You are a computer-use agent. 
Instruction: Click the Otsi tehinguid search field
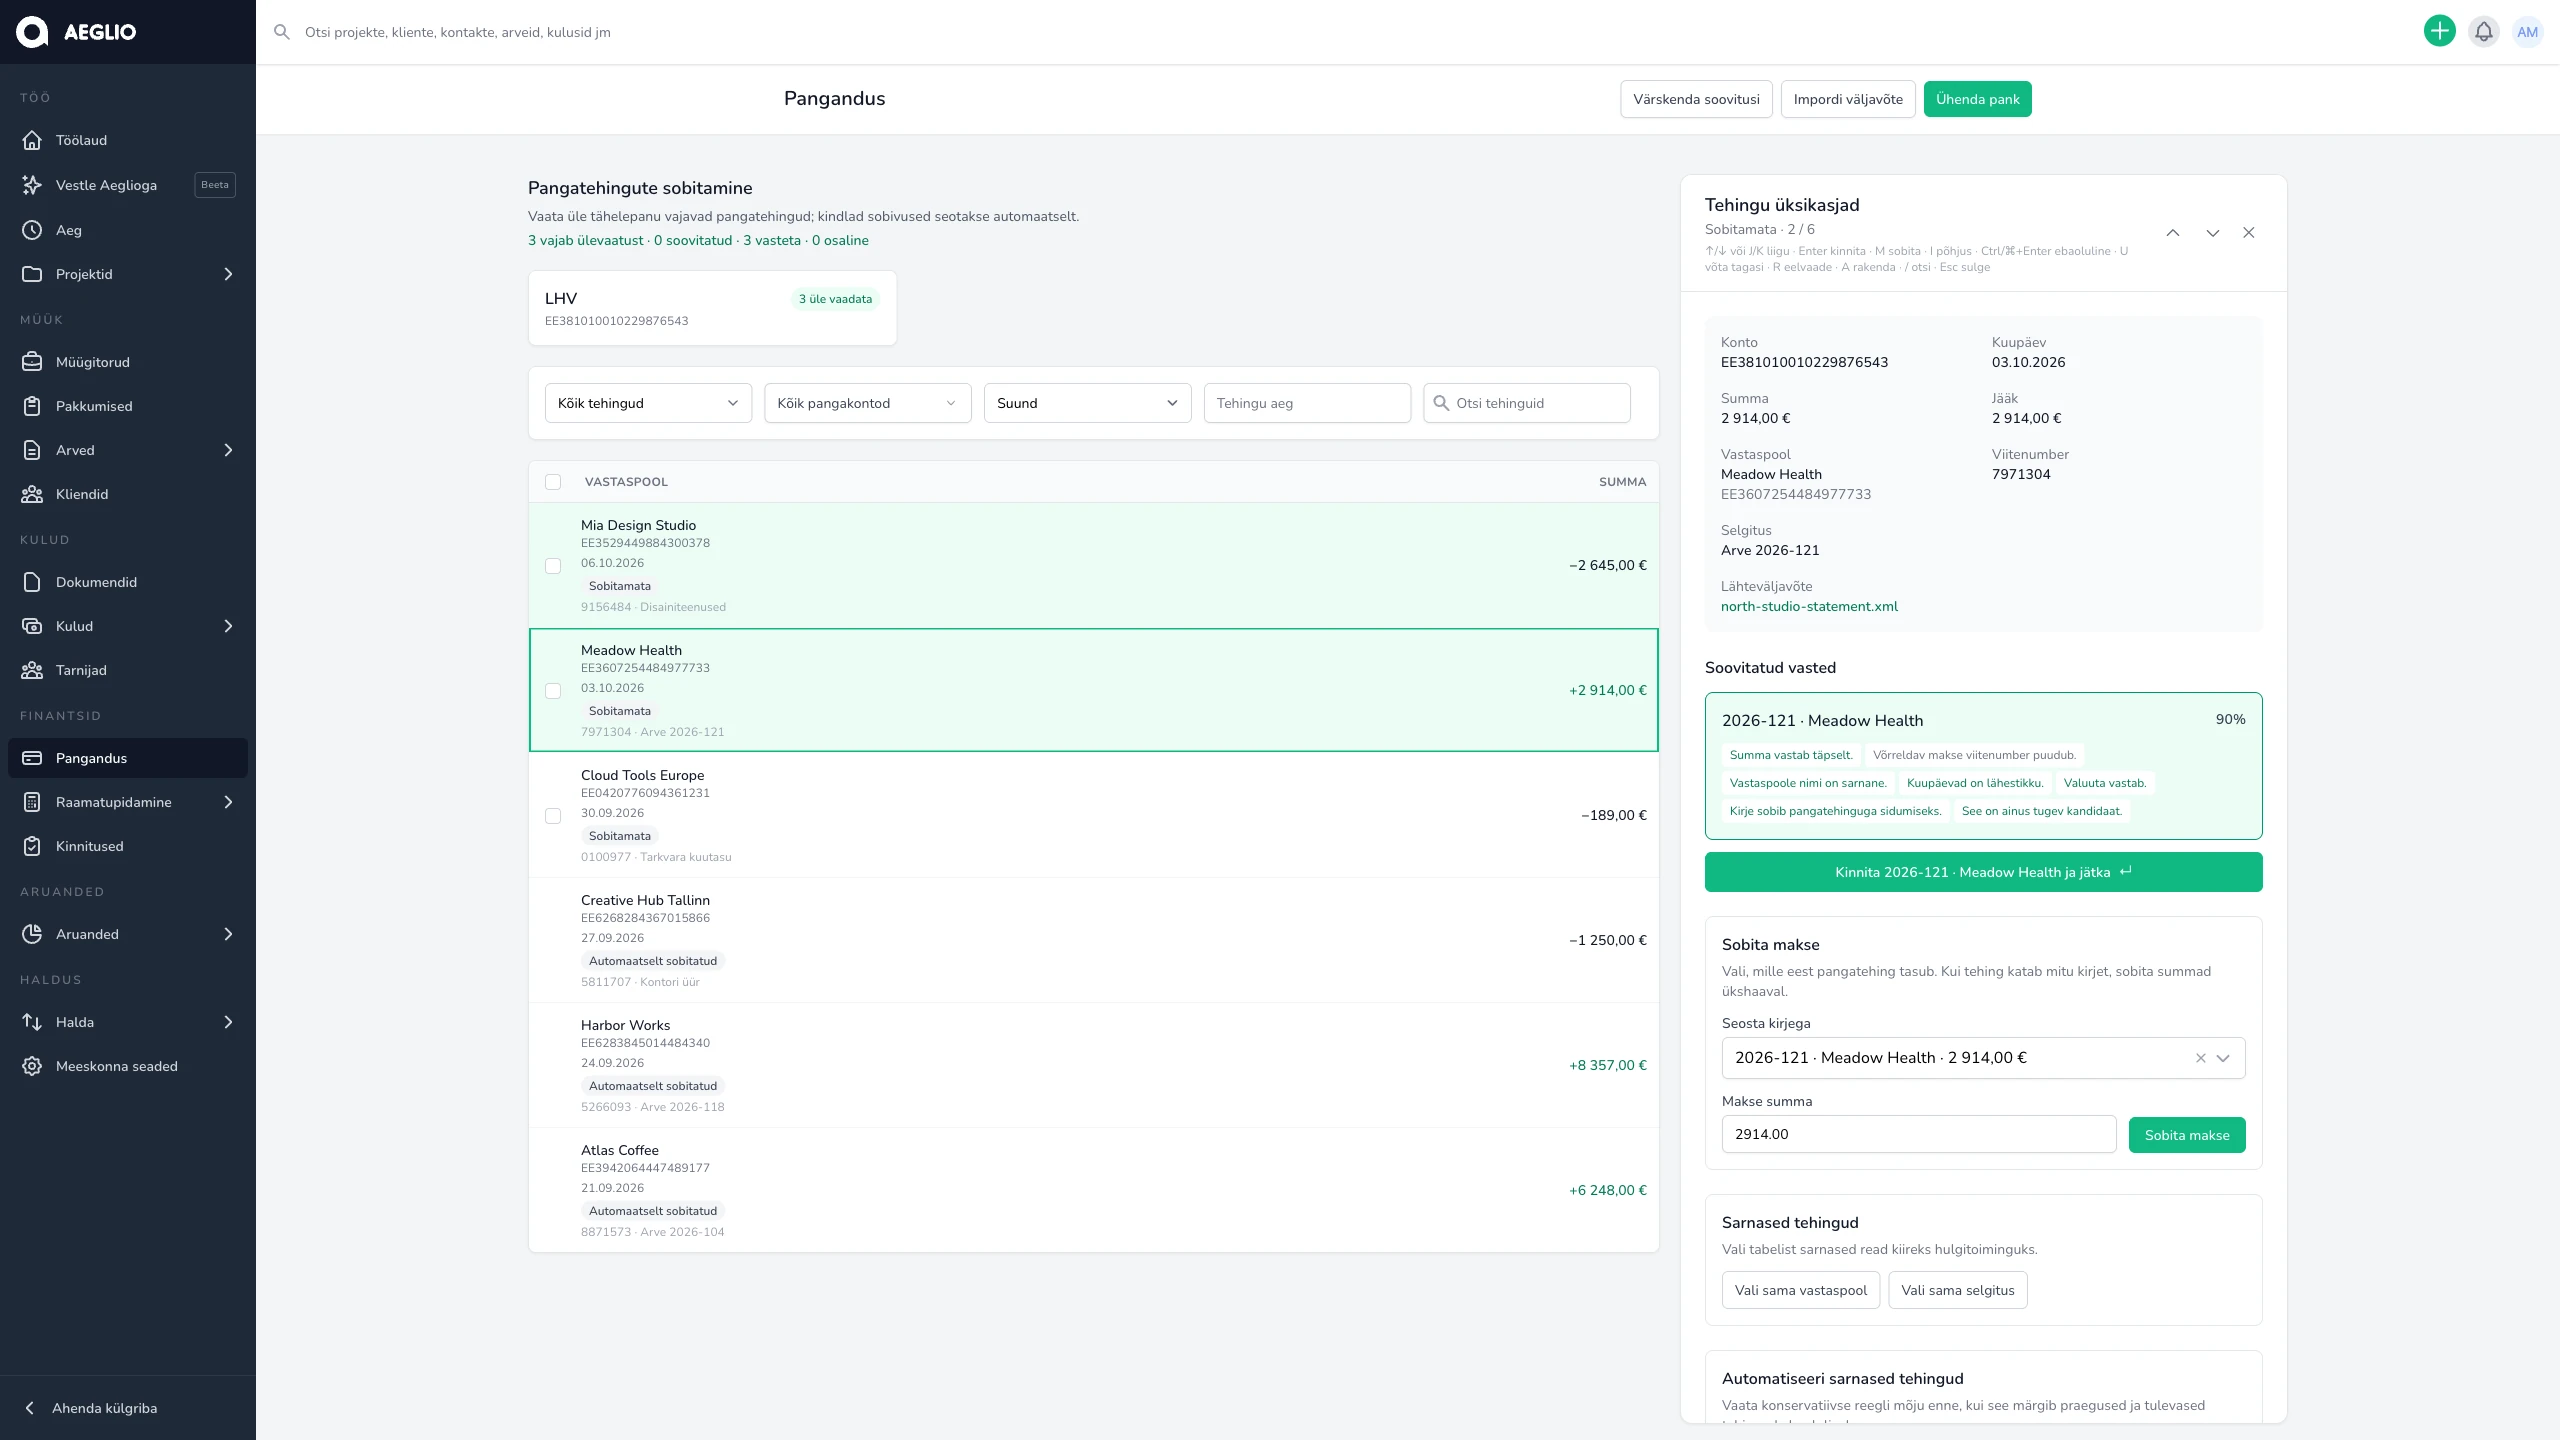coord(1527,403)
